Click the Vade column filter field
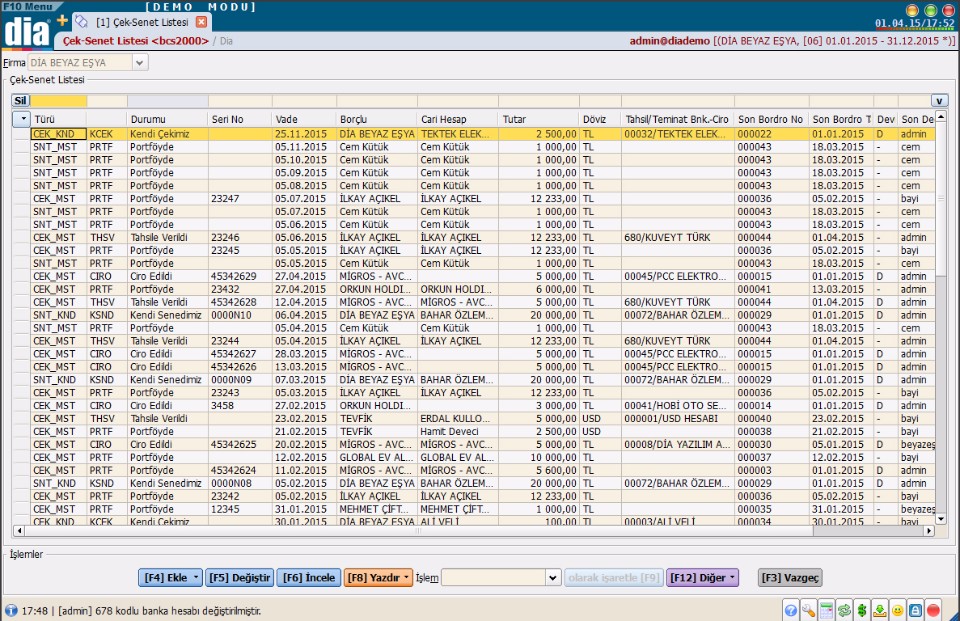Screen dimensions: 960x621 click(304, 100)
